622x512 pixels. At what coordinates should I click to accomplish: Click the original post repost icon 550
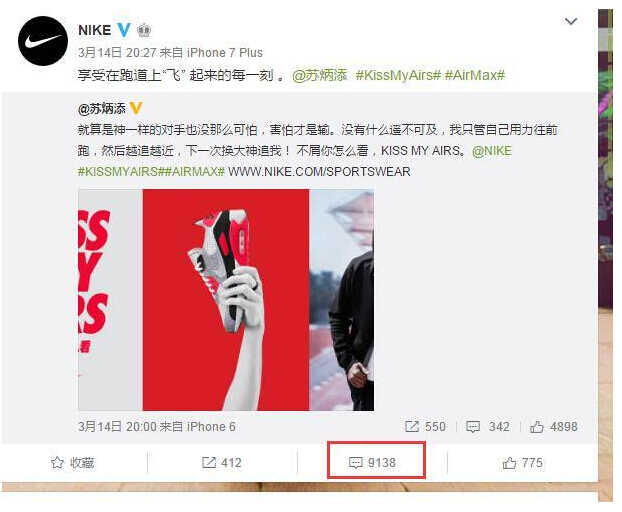click(425, 427)
